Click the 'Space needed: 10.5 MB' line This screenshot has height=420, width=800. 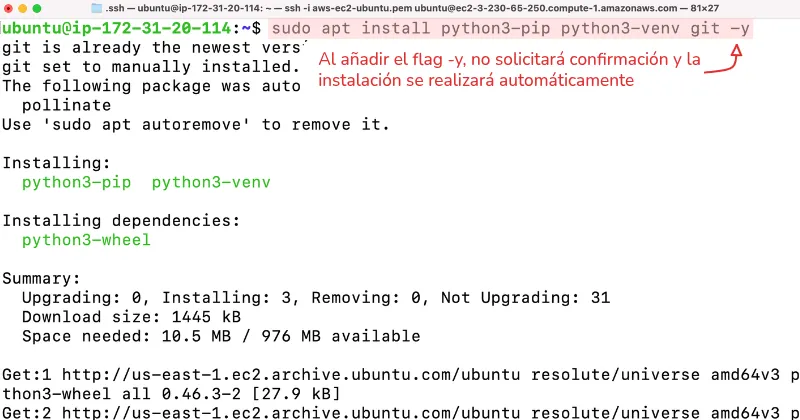[221, 336]
